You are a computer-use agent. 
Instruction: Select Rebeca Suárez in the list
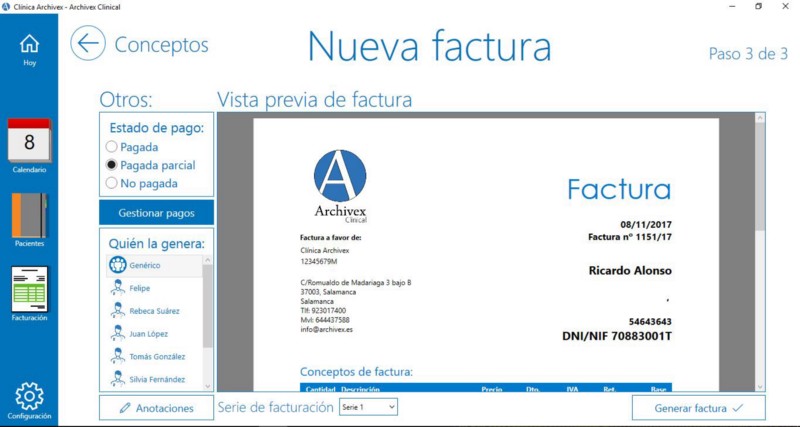coord(154,311)
